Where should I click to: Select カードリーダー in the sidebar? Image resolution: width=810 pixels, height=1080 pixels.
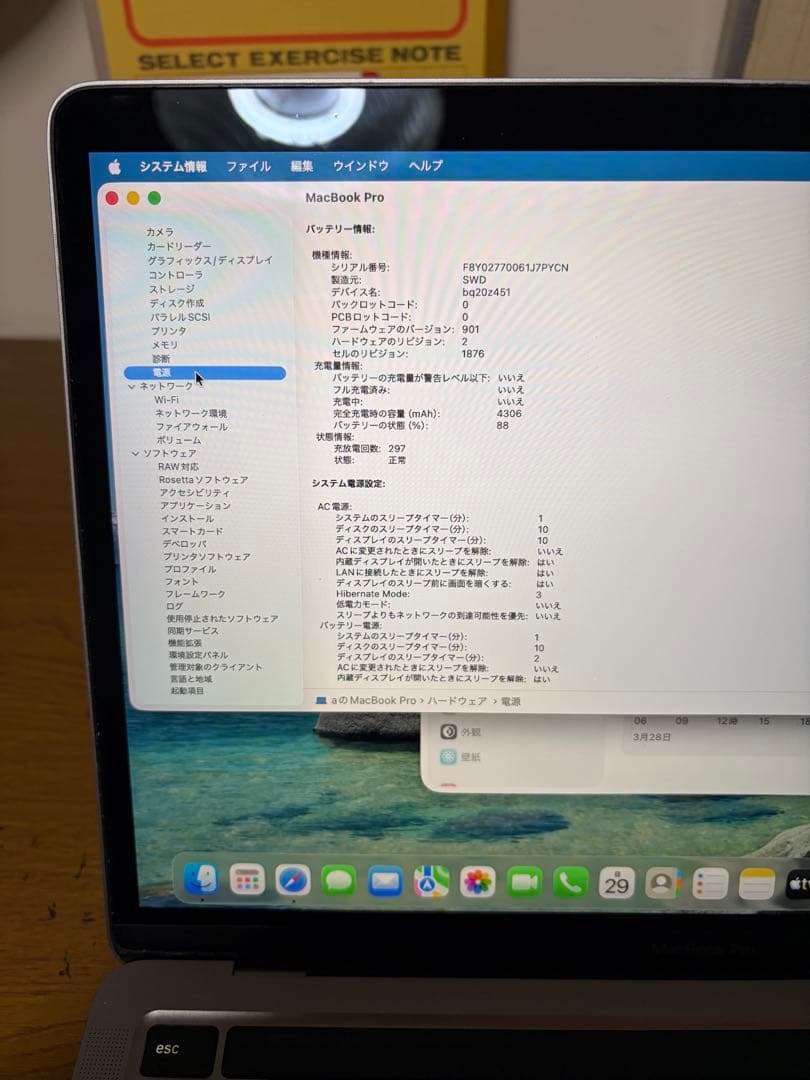[x=179, y=246]
